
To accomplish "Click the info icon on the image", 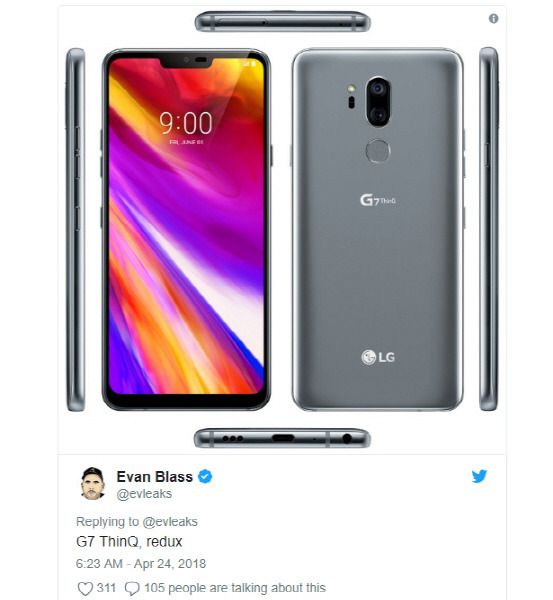I will [493, 18].
